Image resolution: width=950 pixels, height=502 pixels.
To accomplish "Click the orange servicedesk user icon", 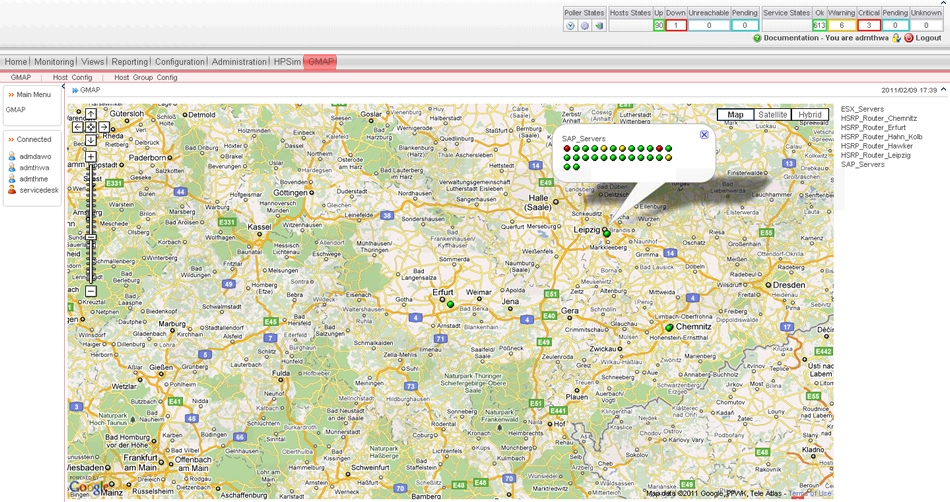I will click(12, 190).
